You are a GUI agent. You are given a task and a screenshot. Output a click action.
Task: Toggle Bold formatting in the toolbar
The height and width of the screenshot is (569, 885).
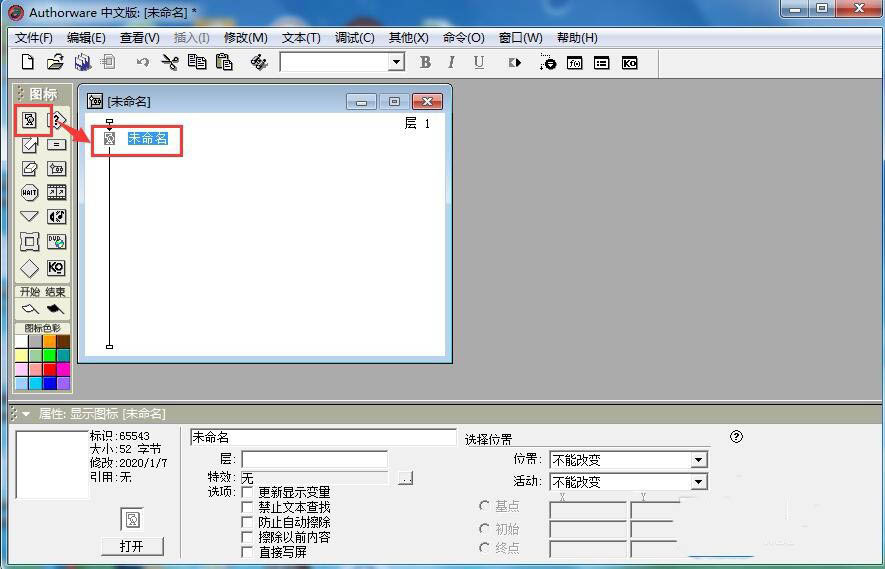pos(426,62)
